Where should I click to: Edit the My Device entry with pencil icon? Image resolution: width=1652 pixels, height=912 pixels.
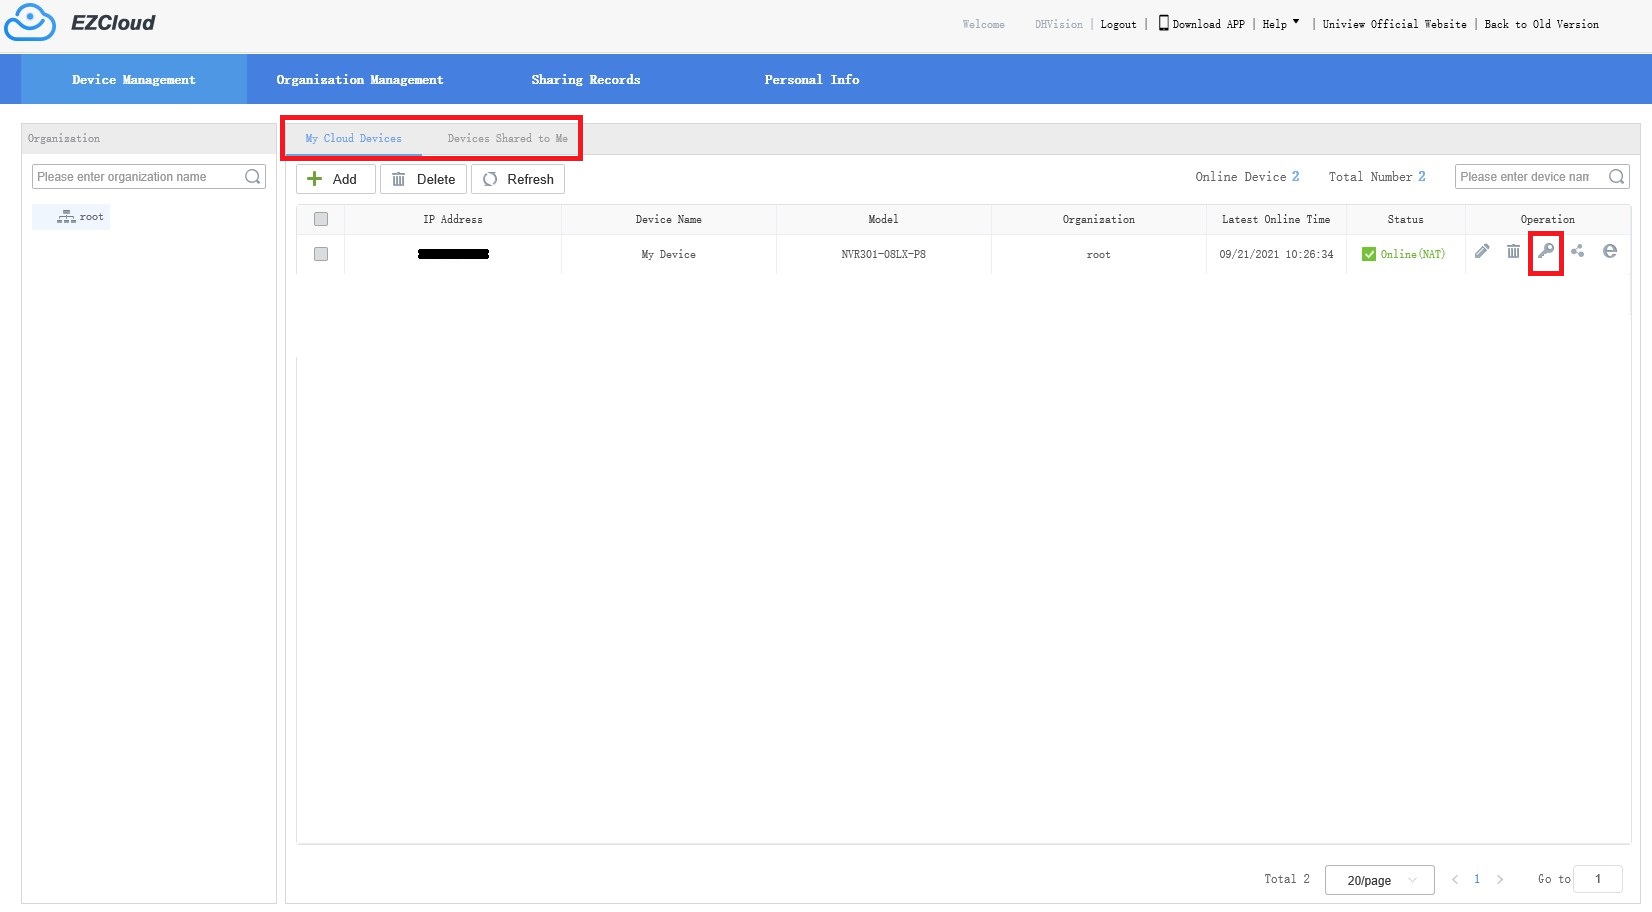(1482, 251)
